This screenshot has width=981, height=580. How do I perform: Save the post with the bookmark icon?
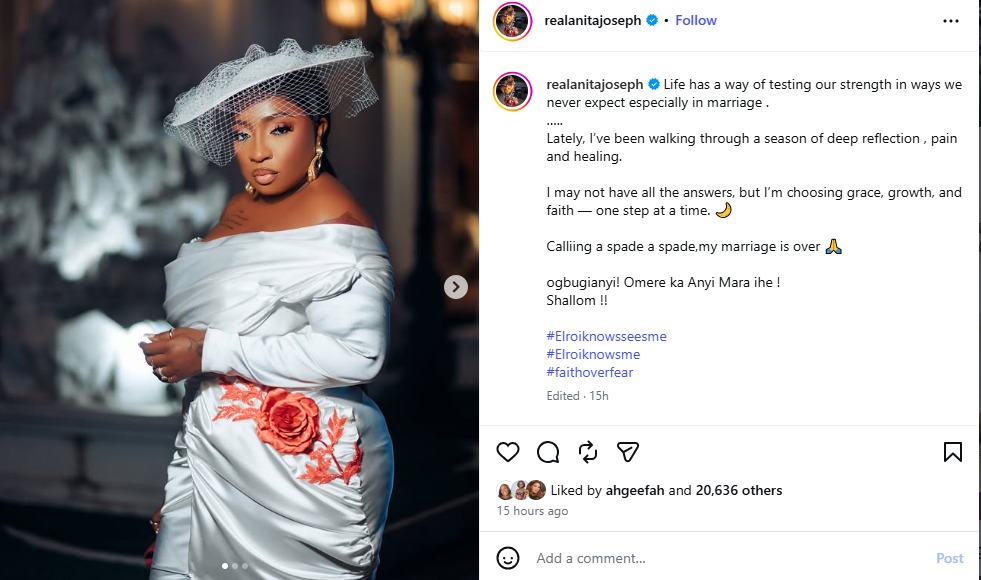tap(953, 452)
